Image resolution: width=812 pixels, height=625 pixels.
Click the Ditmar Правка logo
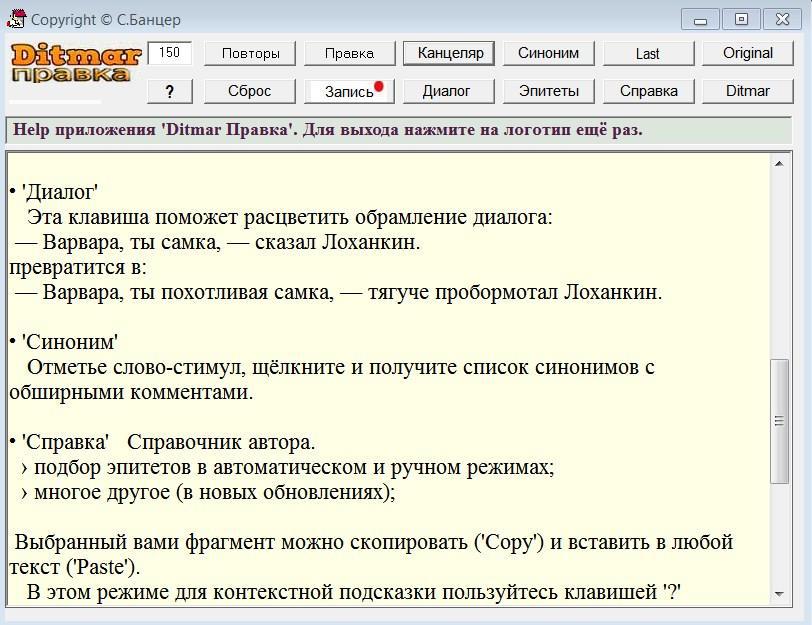pos(70,63)
